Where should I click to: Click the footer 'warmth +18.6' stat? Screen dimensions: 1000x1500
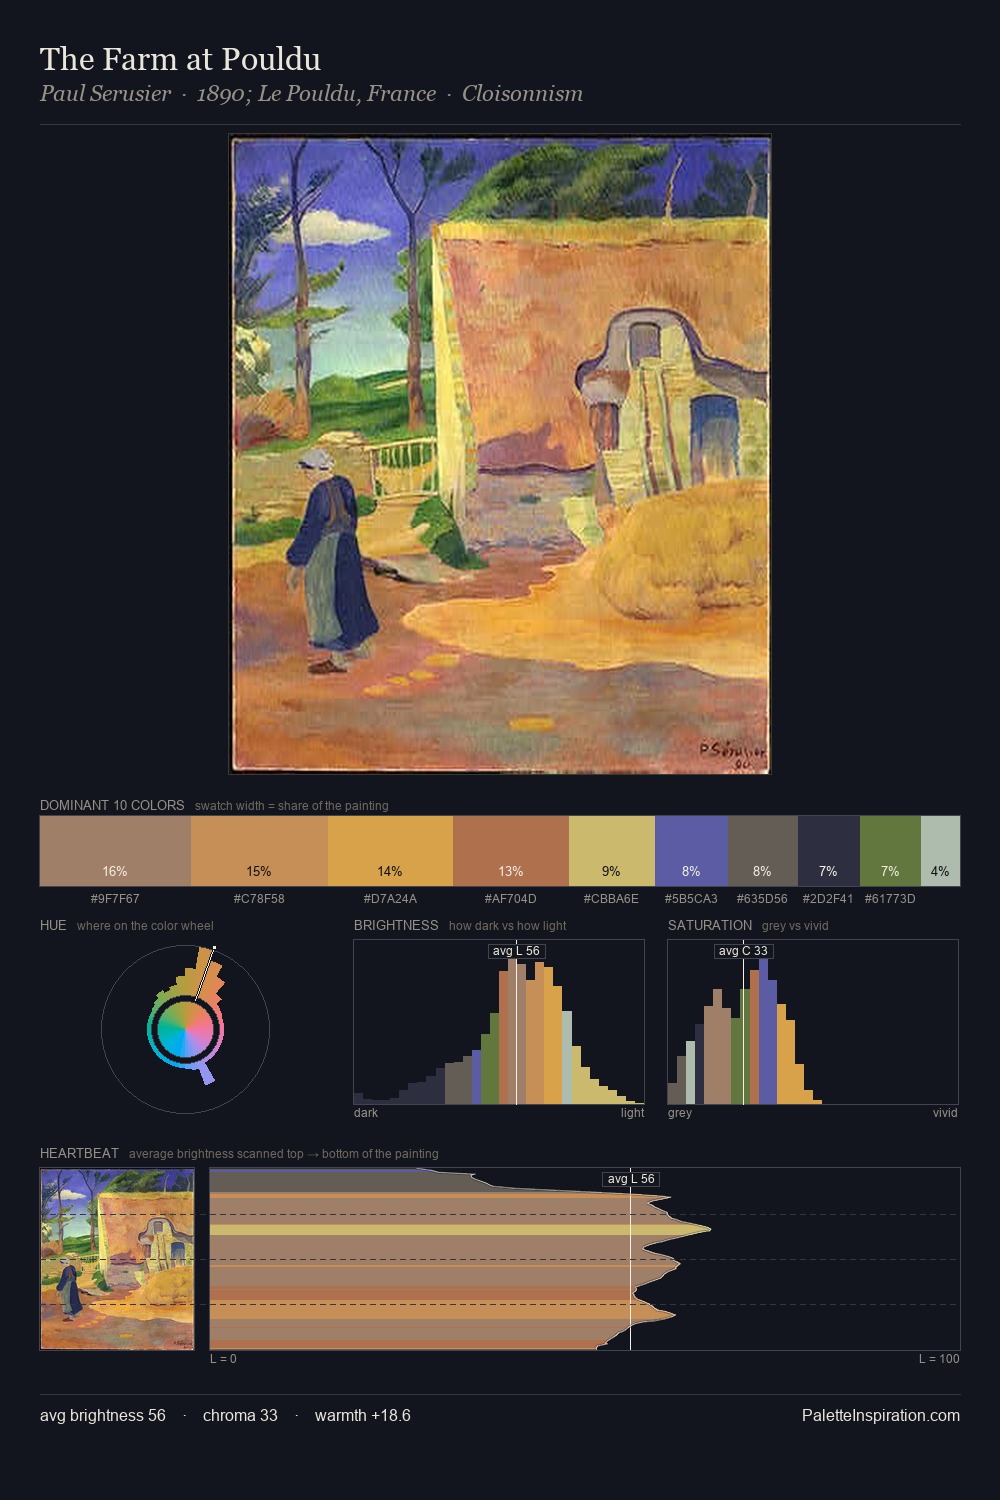coord(363,1416)
